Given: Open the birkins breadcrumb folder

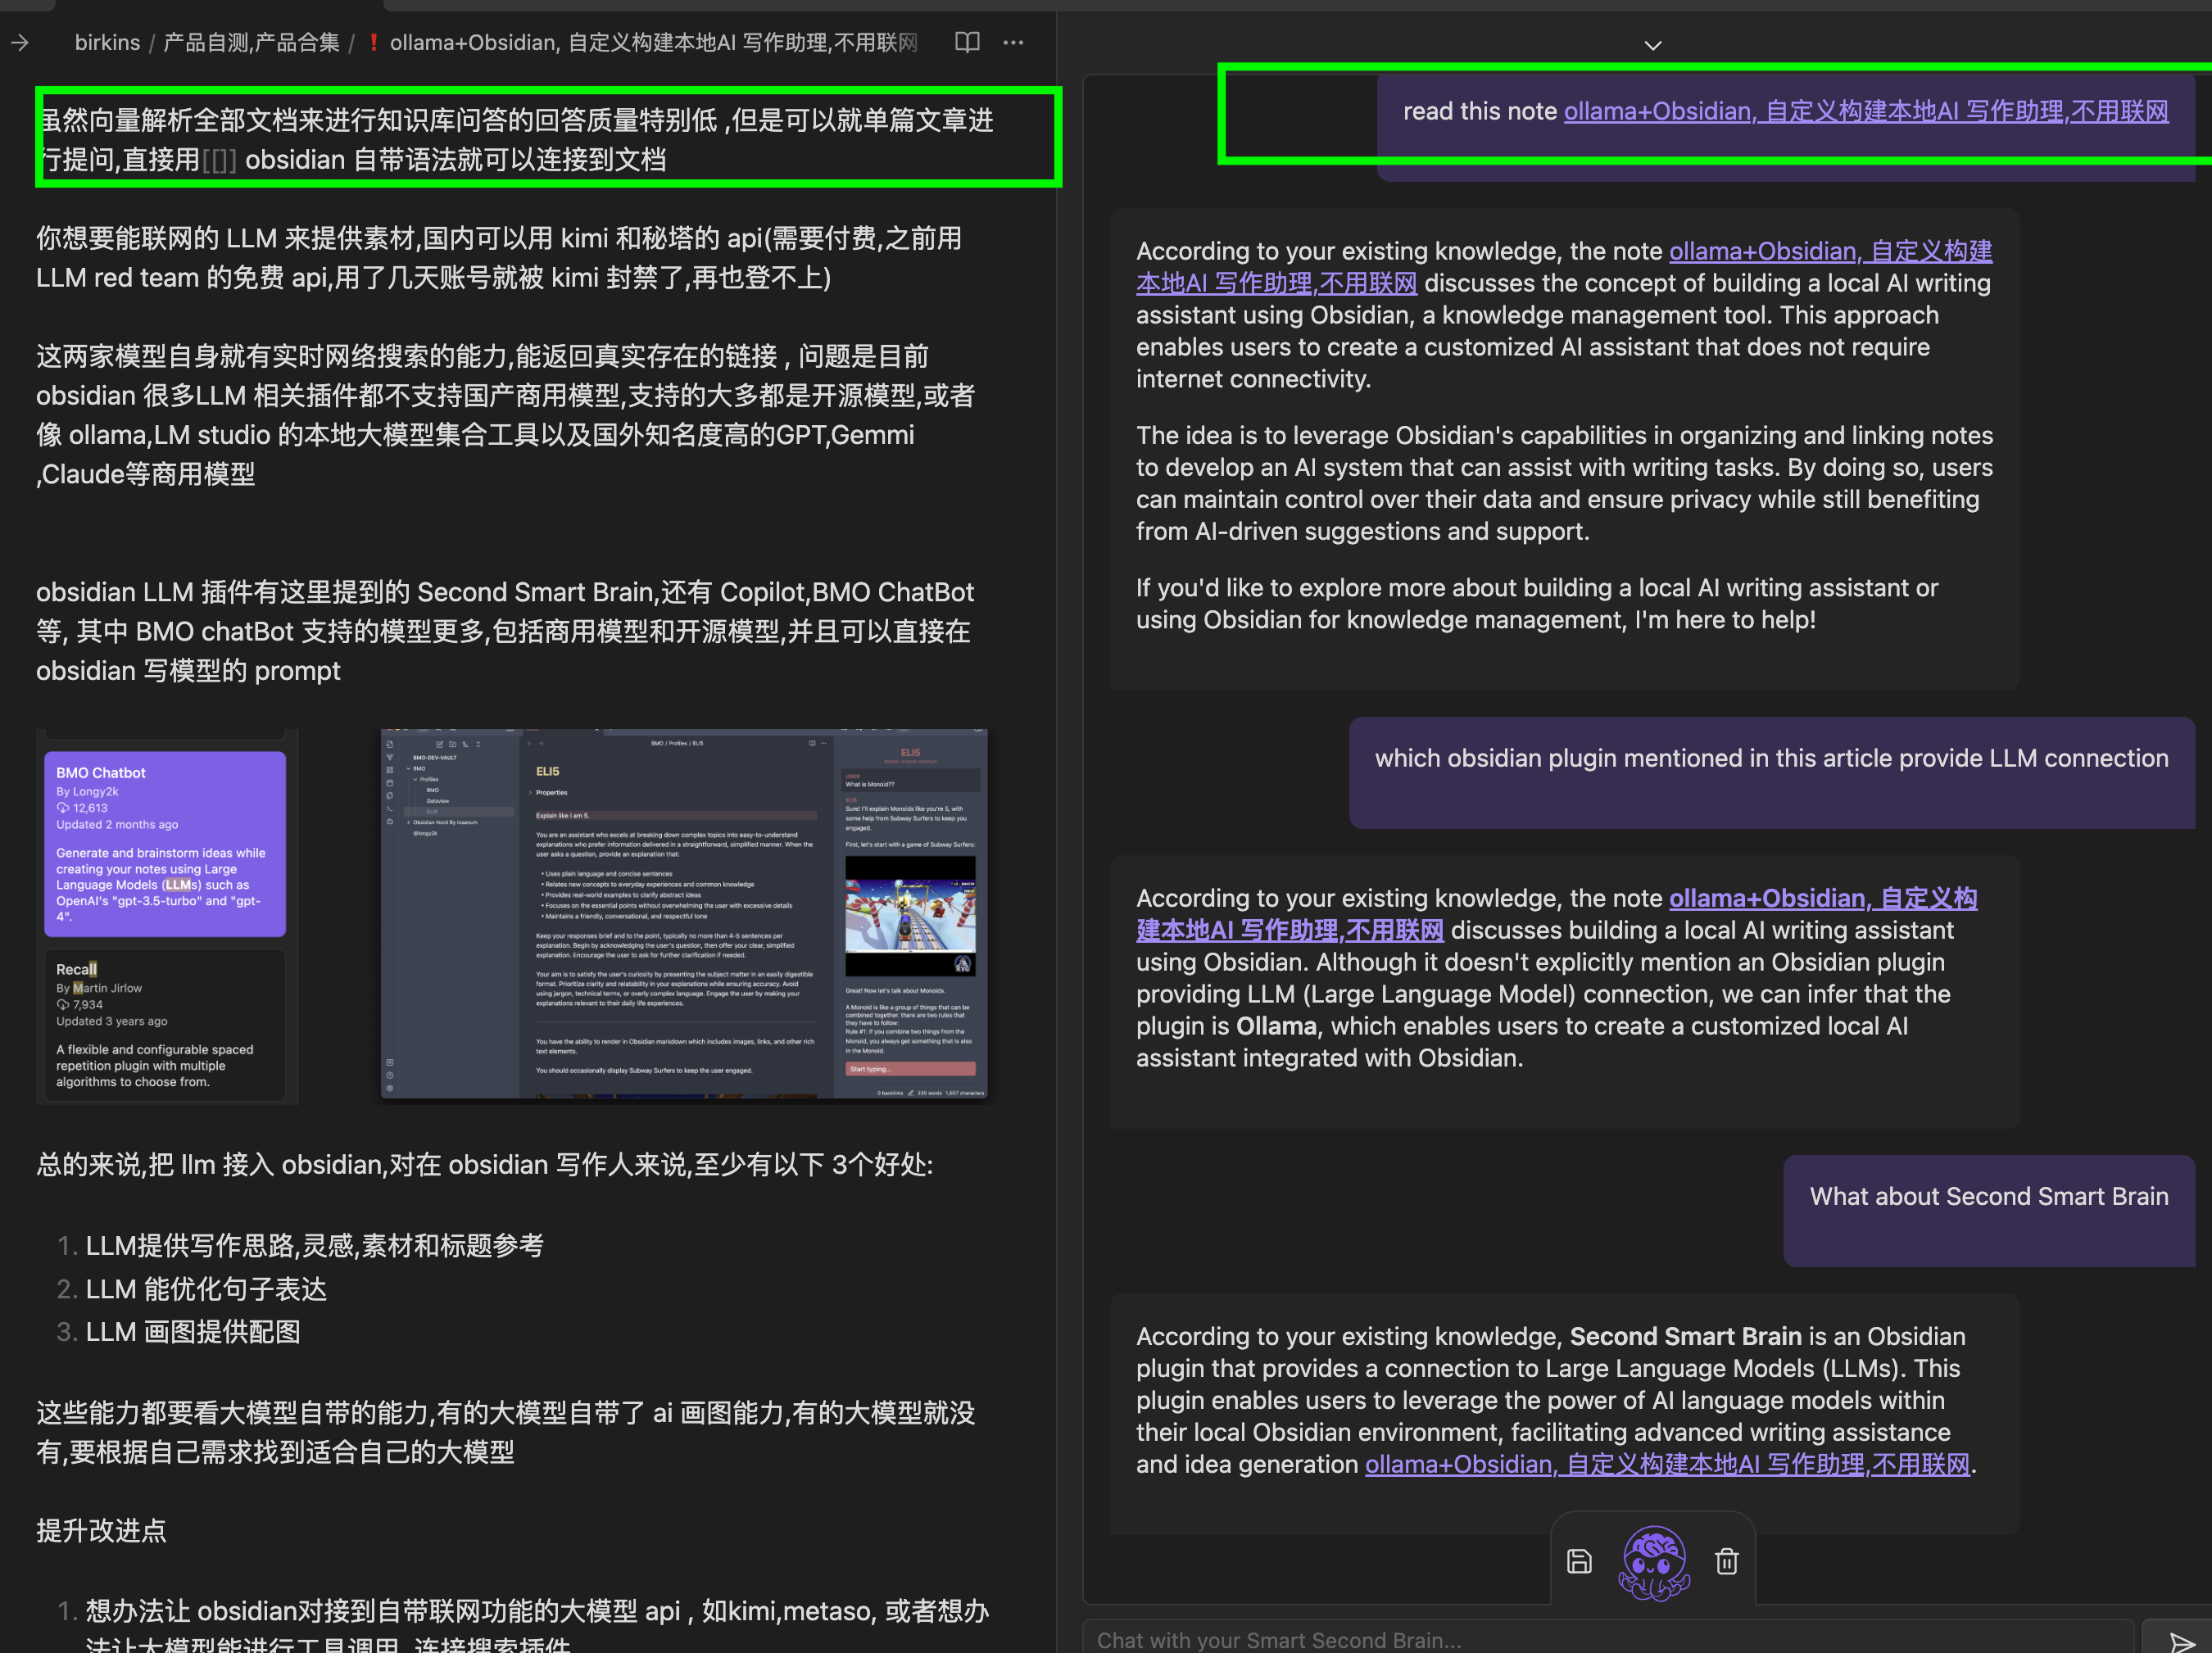Looking at the screenshot, I should point(107,42).
